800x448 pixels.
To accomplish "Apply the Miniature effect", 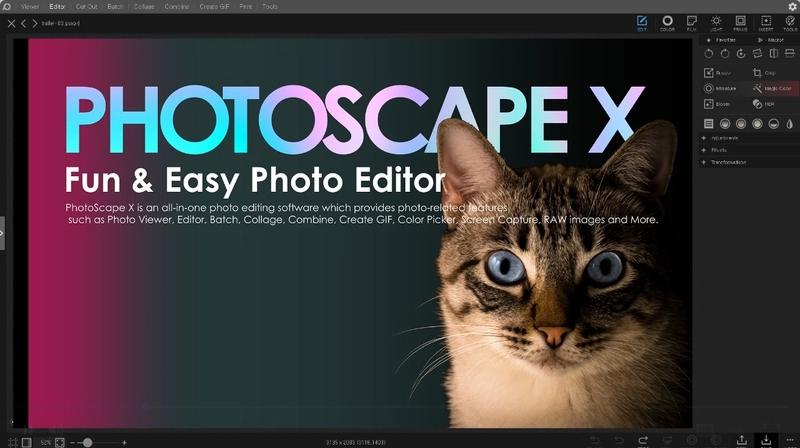I will [720, 88].
